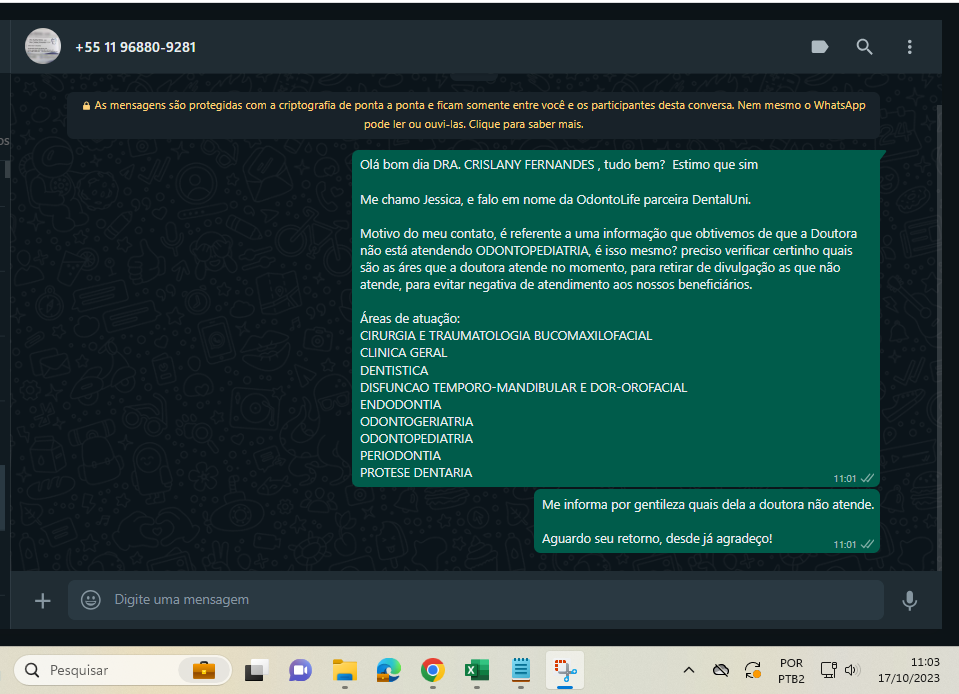Launch the Teams chat taskbar icon
Image resolution: width=959 pixels, height=694 pixels.
pyautogui.click(x=300, y=670)
